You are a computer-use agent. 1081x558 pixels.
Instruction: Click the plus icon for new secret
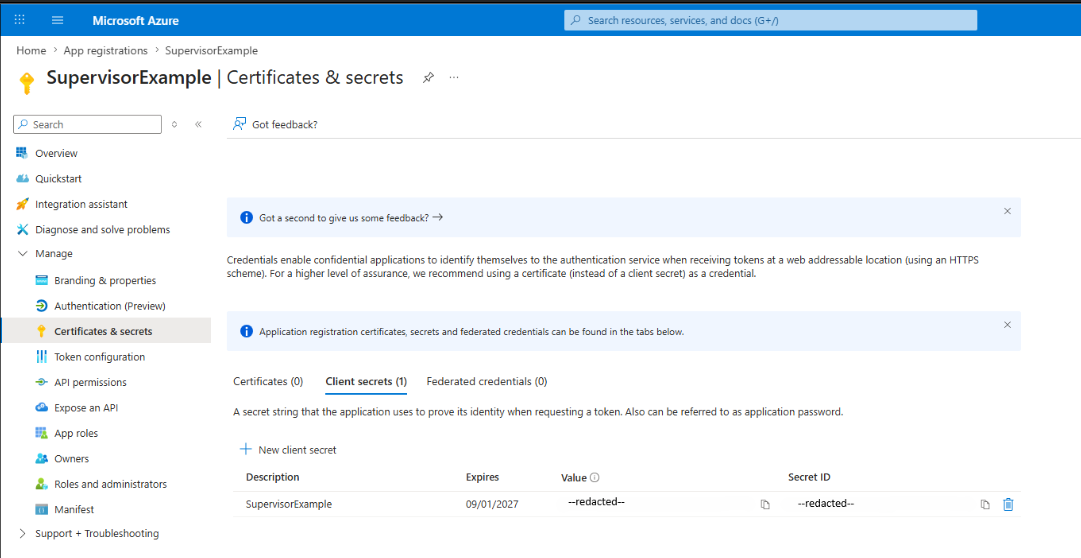point(245,449)
